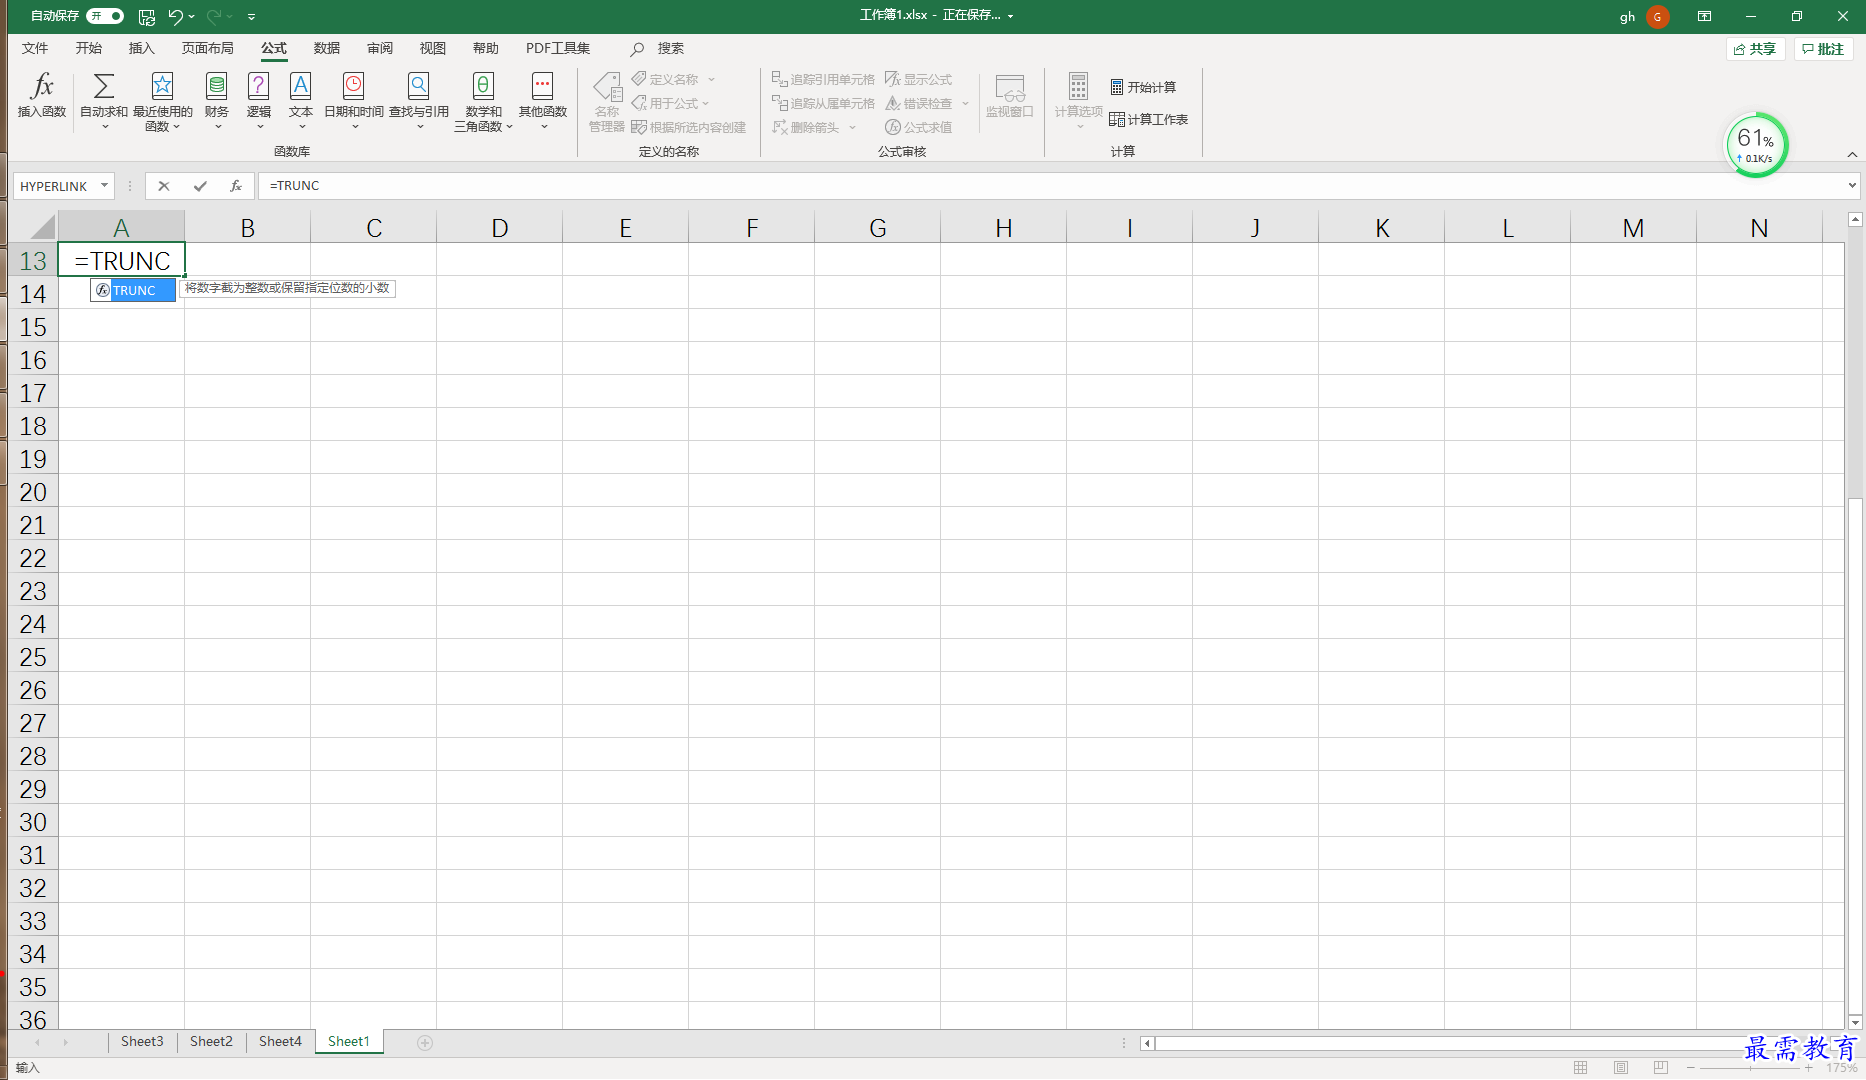The height and width of the screenshot is (1080, 1866).
Task: Switch to the Insert (插入) tab
Action: (x=142, y=48)
